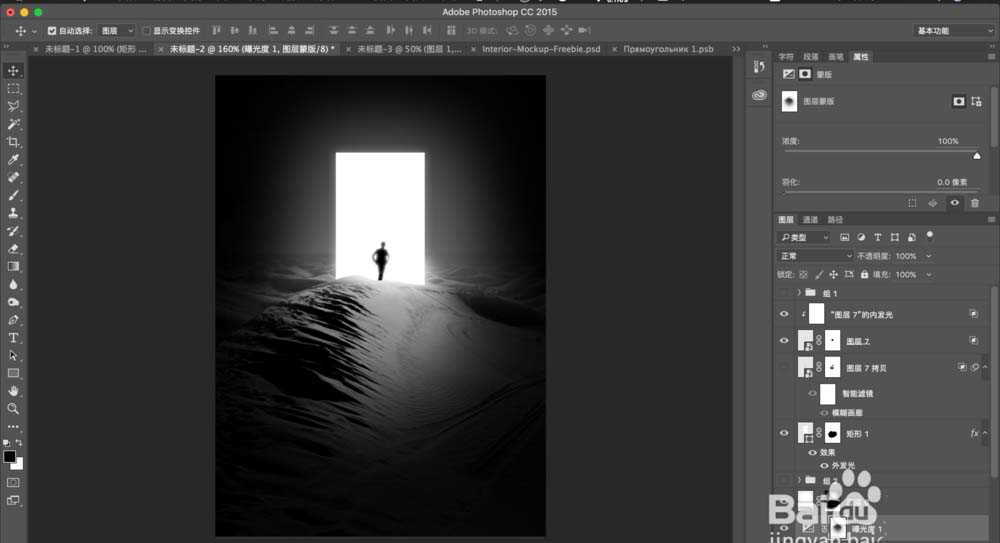Select the Move tool in the toolbar

[x=13, y=71]
